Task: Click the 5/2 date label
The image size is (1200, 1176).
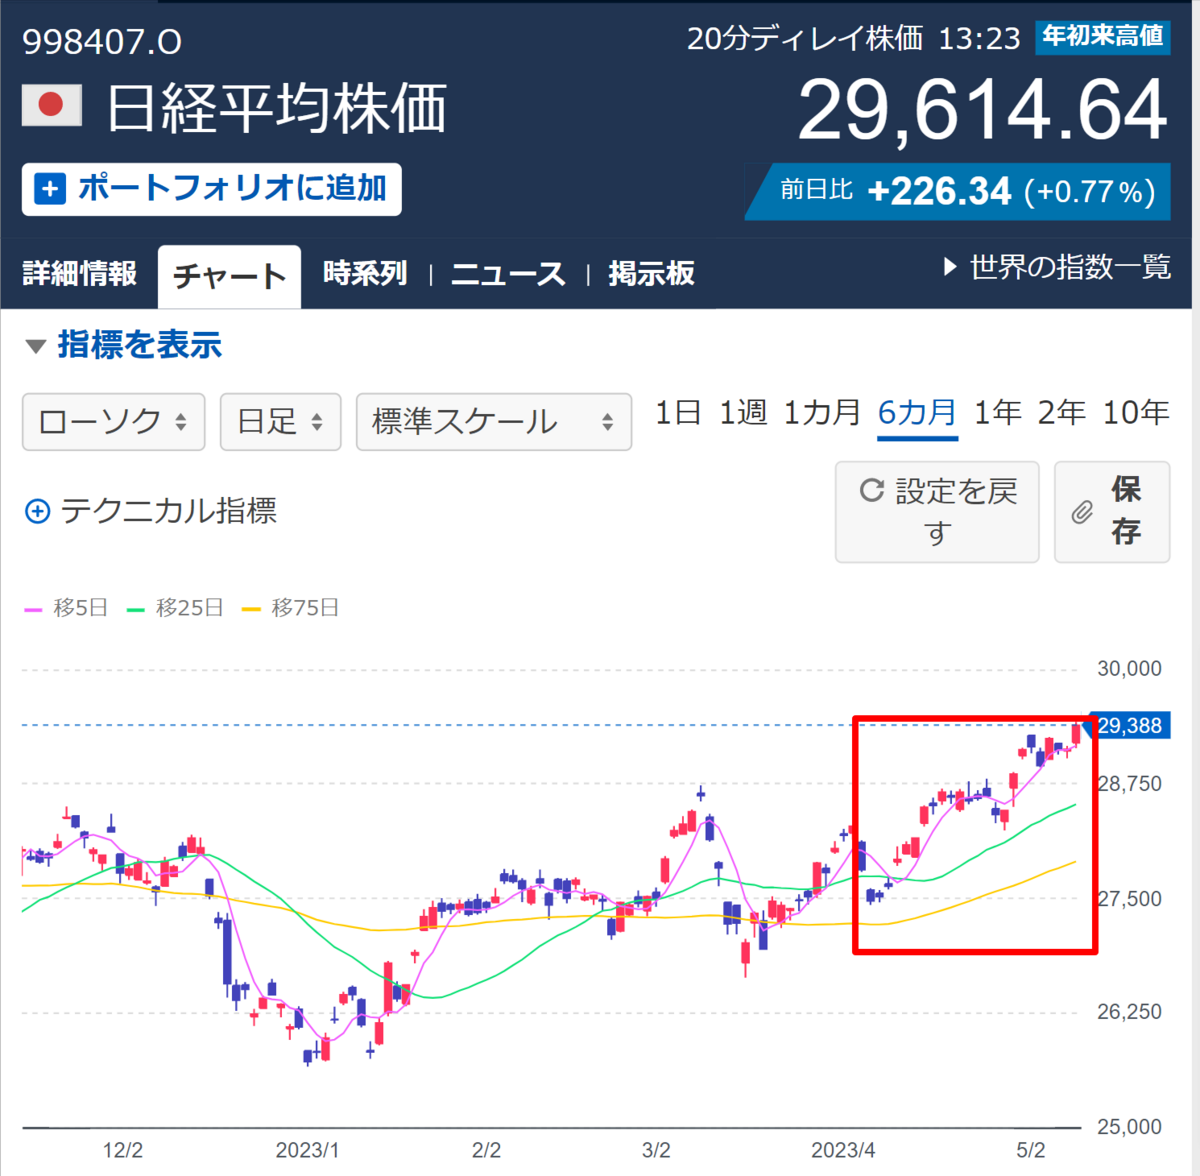Action: click(1030, 1151)
